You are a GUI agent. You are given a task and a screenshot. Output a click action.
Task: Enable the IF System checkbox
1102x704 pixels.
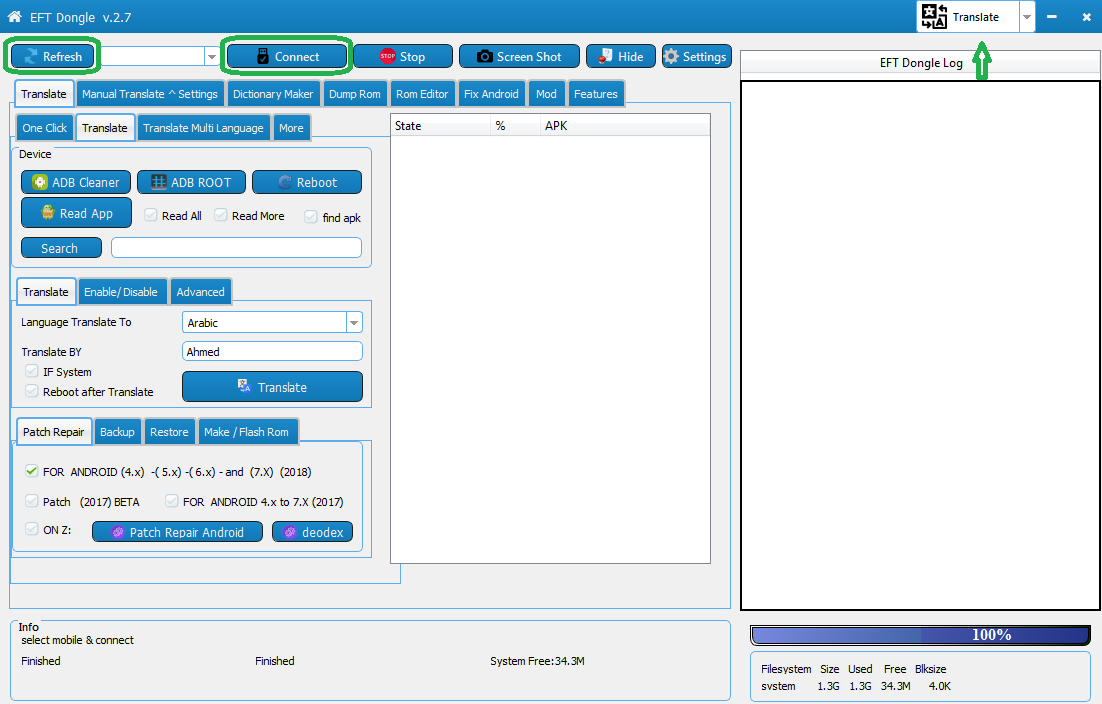pos(32,371)
